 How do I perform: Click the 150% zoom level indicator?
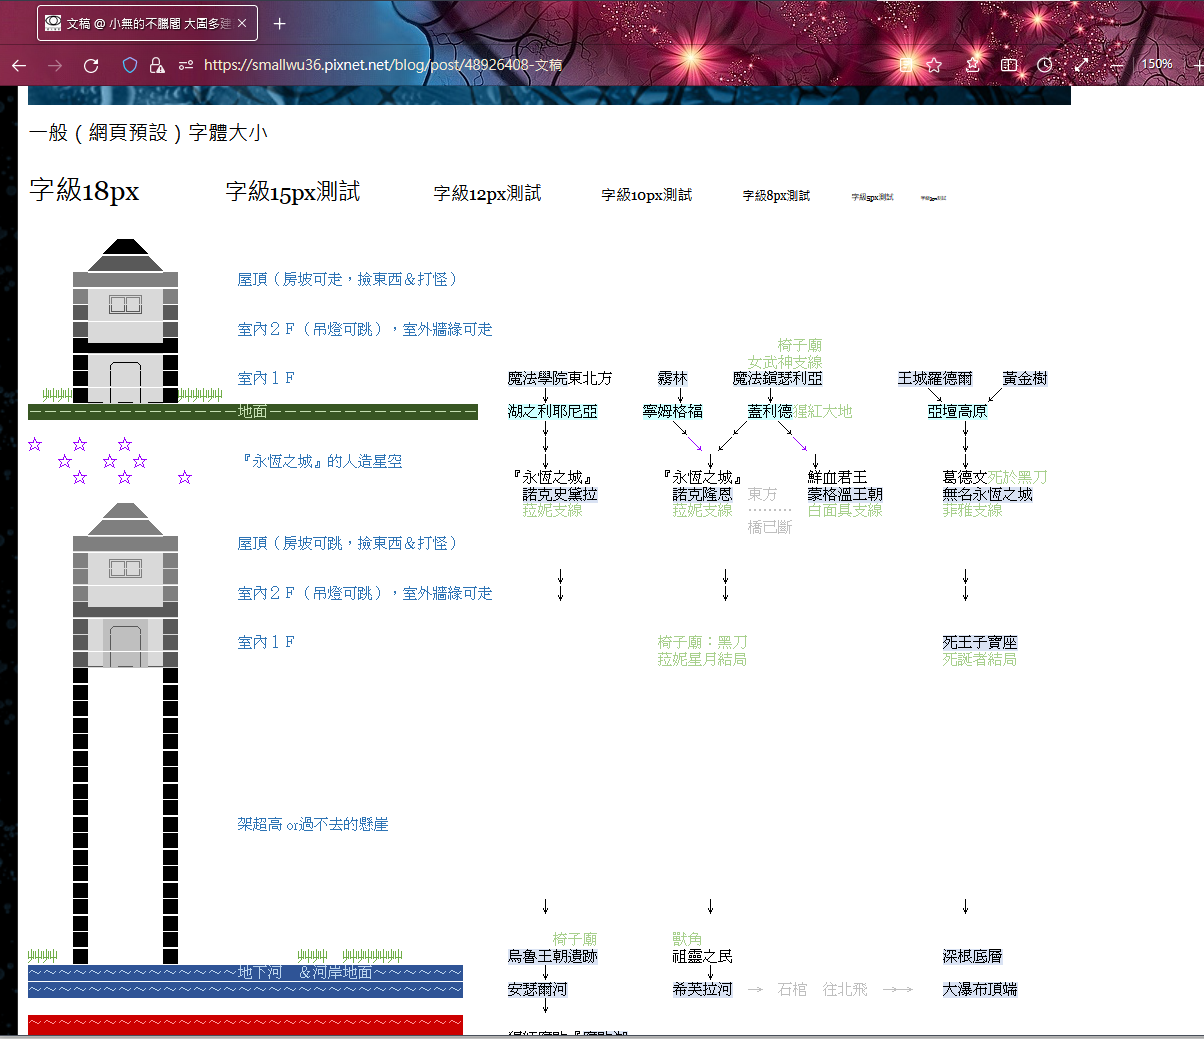1156,64
